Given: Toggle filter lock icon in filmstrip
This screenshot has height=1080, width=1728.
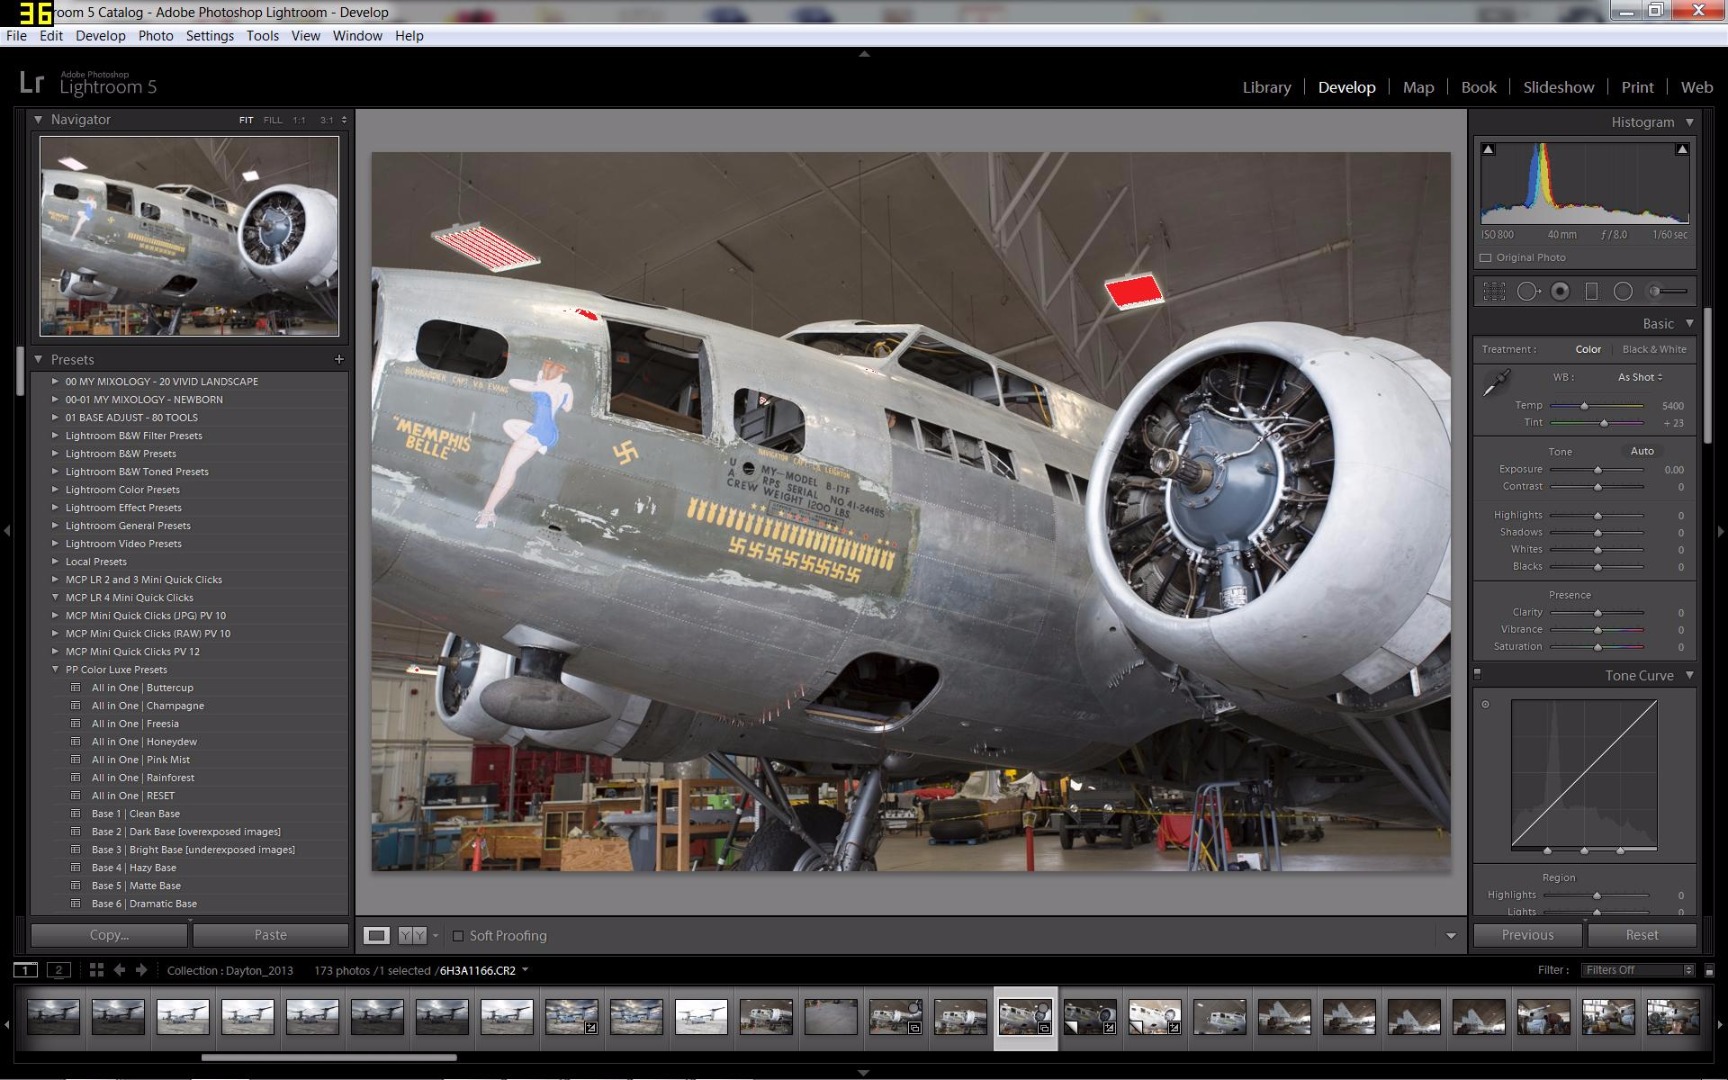Looking at the screenshot, I should coord(1709,970).
